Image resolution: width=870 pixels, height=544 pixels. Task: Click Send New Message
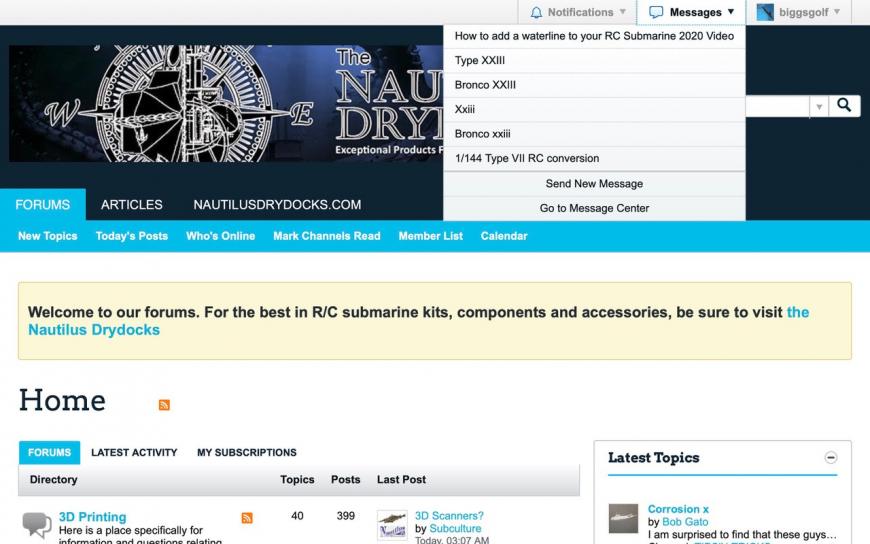[x=594, y=184]
